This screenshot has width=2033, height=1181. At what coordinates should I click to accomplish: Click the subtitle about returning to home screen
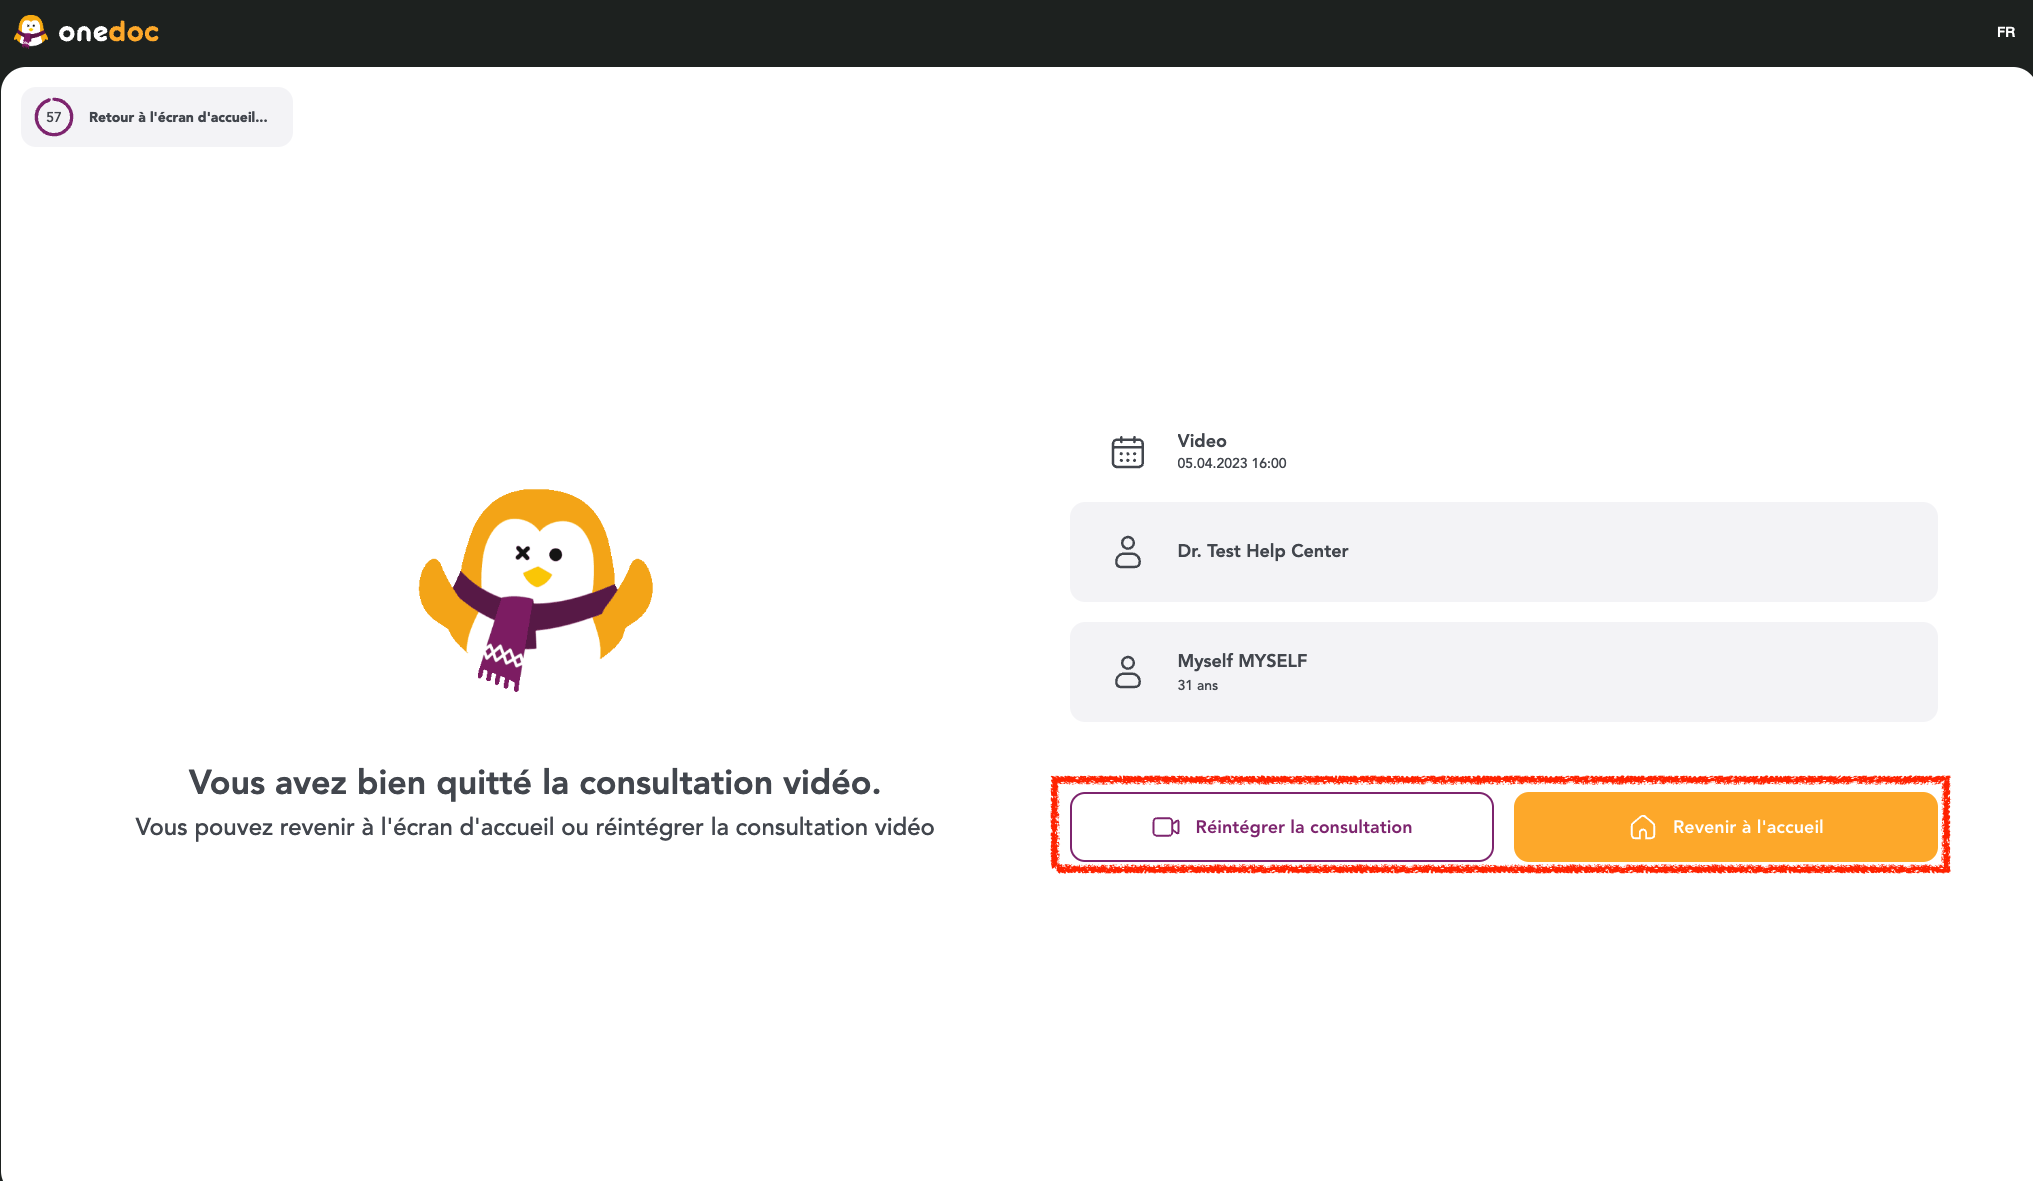(x=534, y=827)
